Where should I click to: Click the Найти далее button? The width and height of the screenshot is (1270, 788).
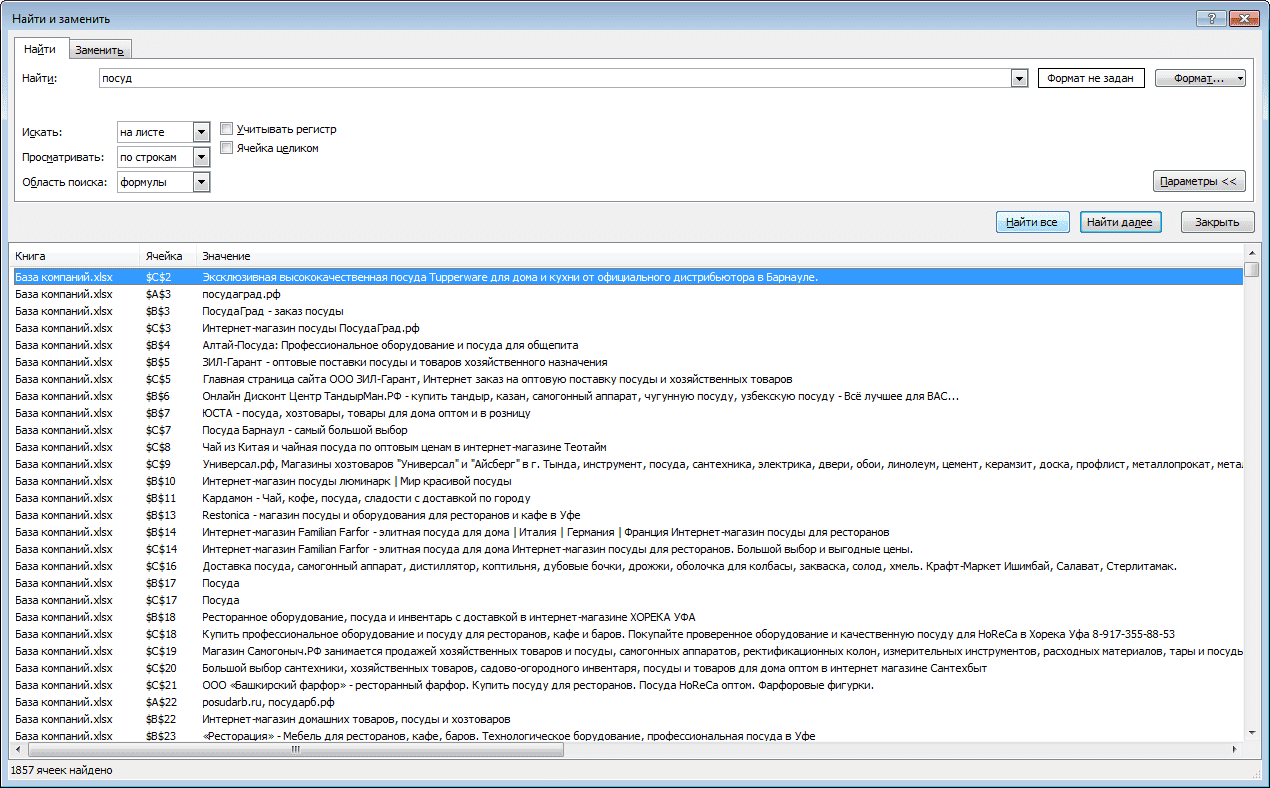[1120, 222]
